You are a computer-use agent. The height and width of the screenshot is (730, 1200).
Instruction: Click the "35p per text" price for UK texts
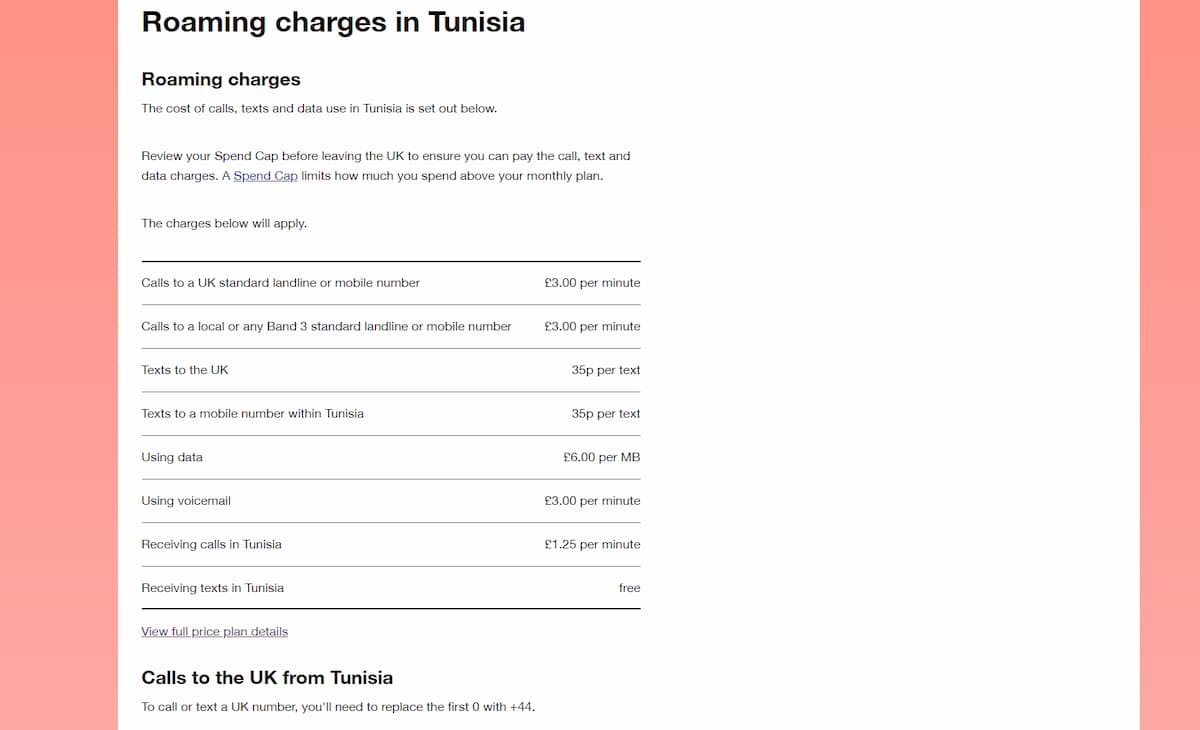[x=605, y=370]
